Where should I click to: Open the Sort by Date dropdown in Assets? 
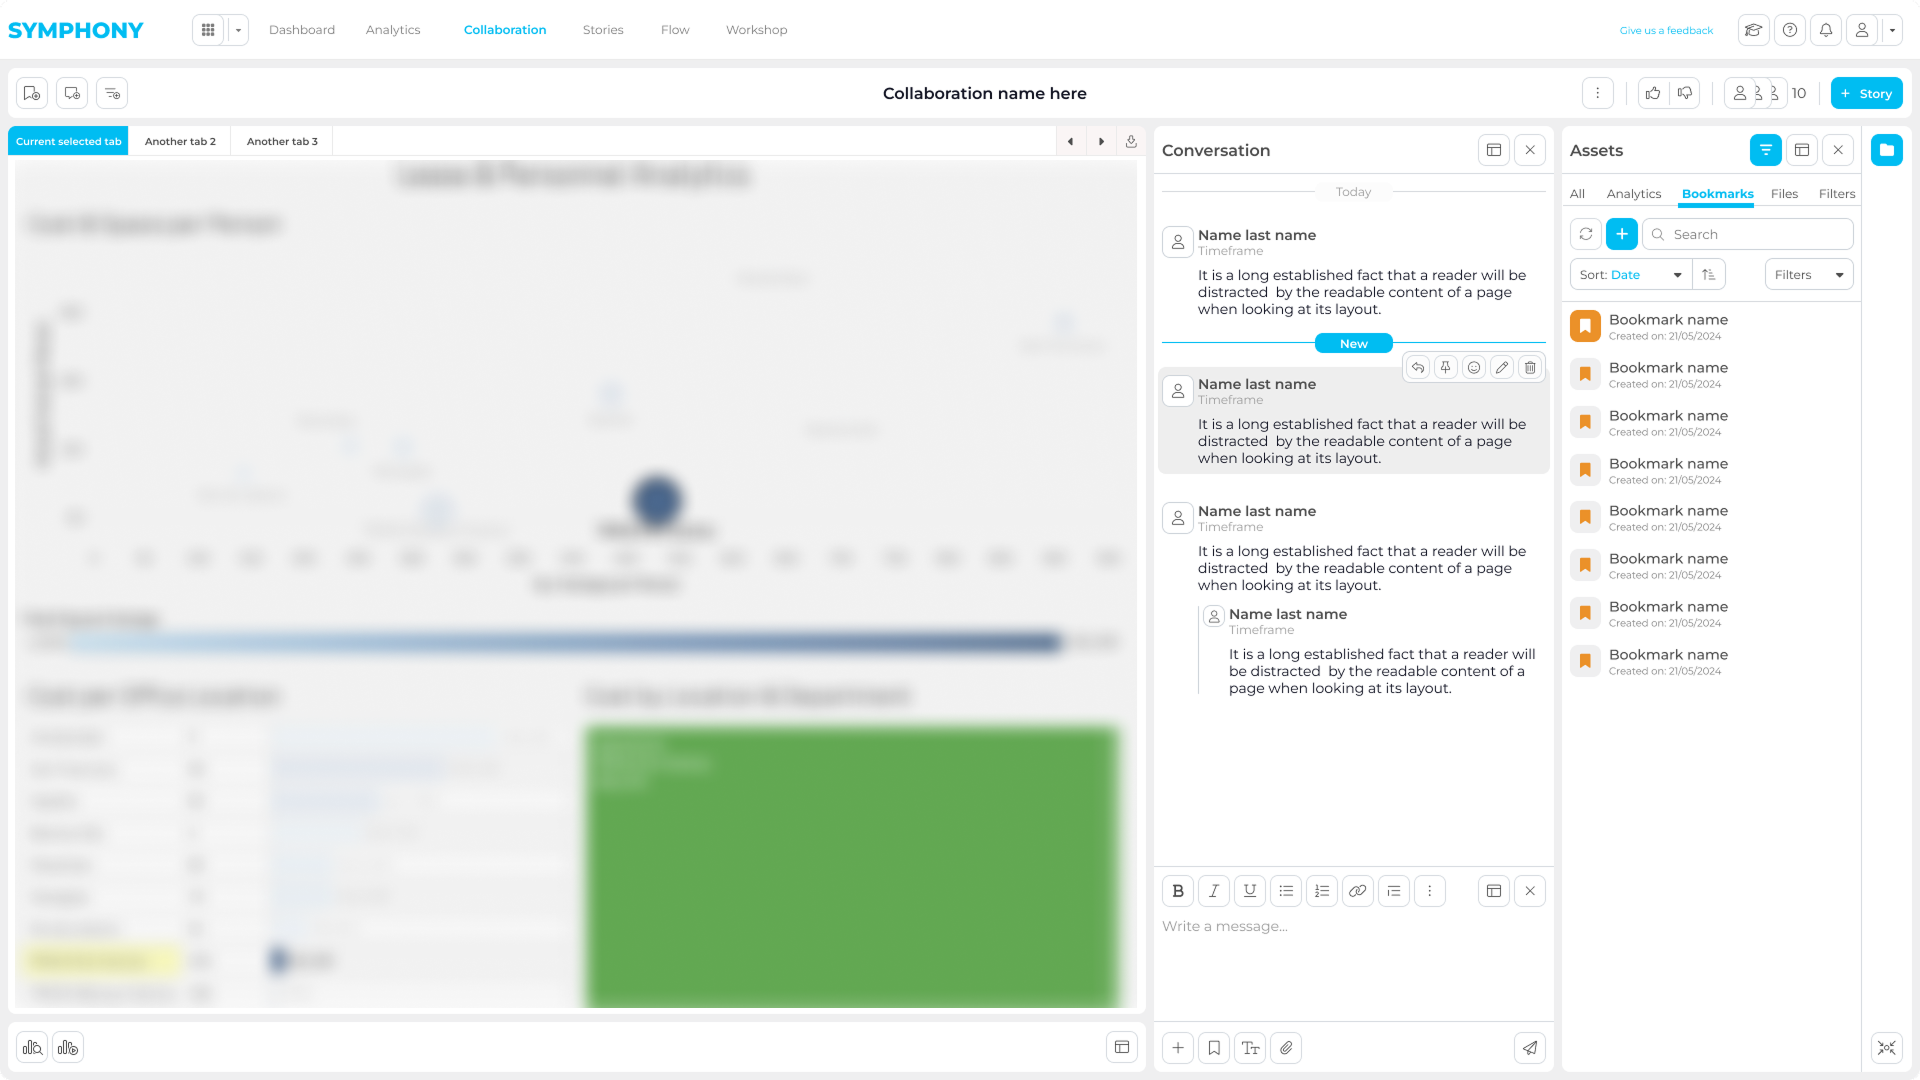pos(1630,274)
